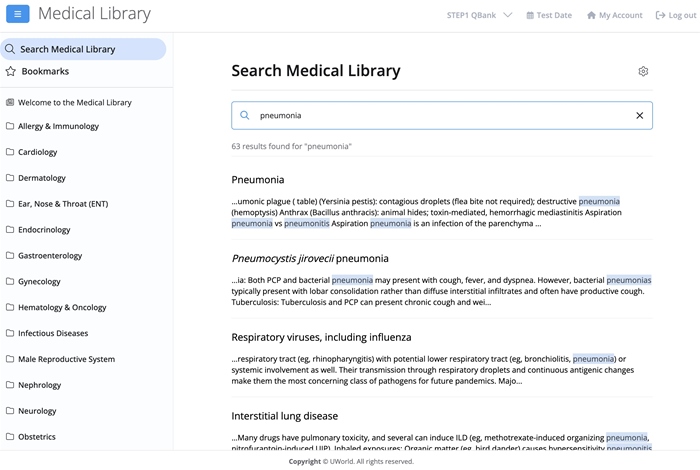
Task: Click the Cardiology folder icon
Action: (10, 152)
